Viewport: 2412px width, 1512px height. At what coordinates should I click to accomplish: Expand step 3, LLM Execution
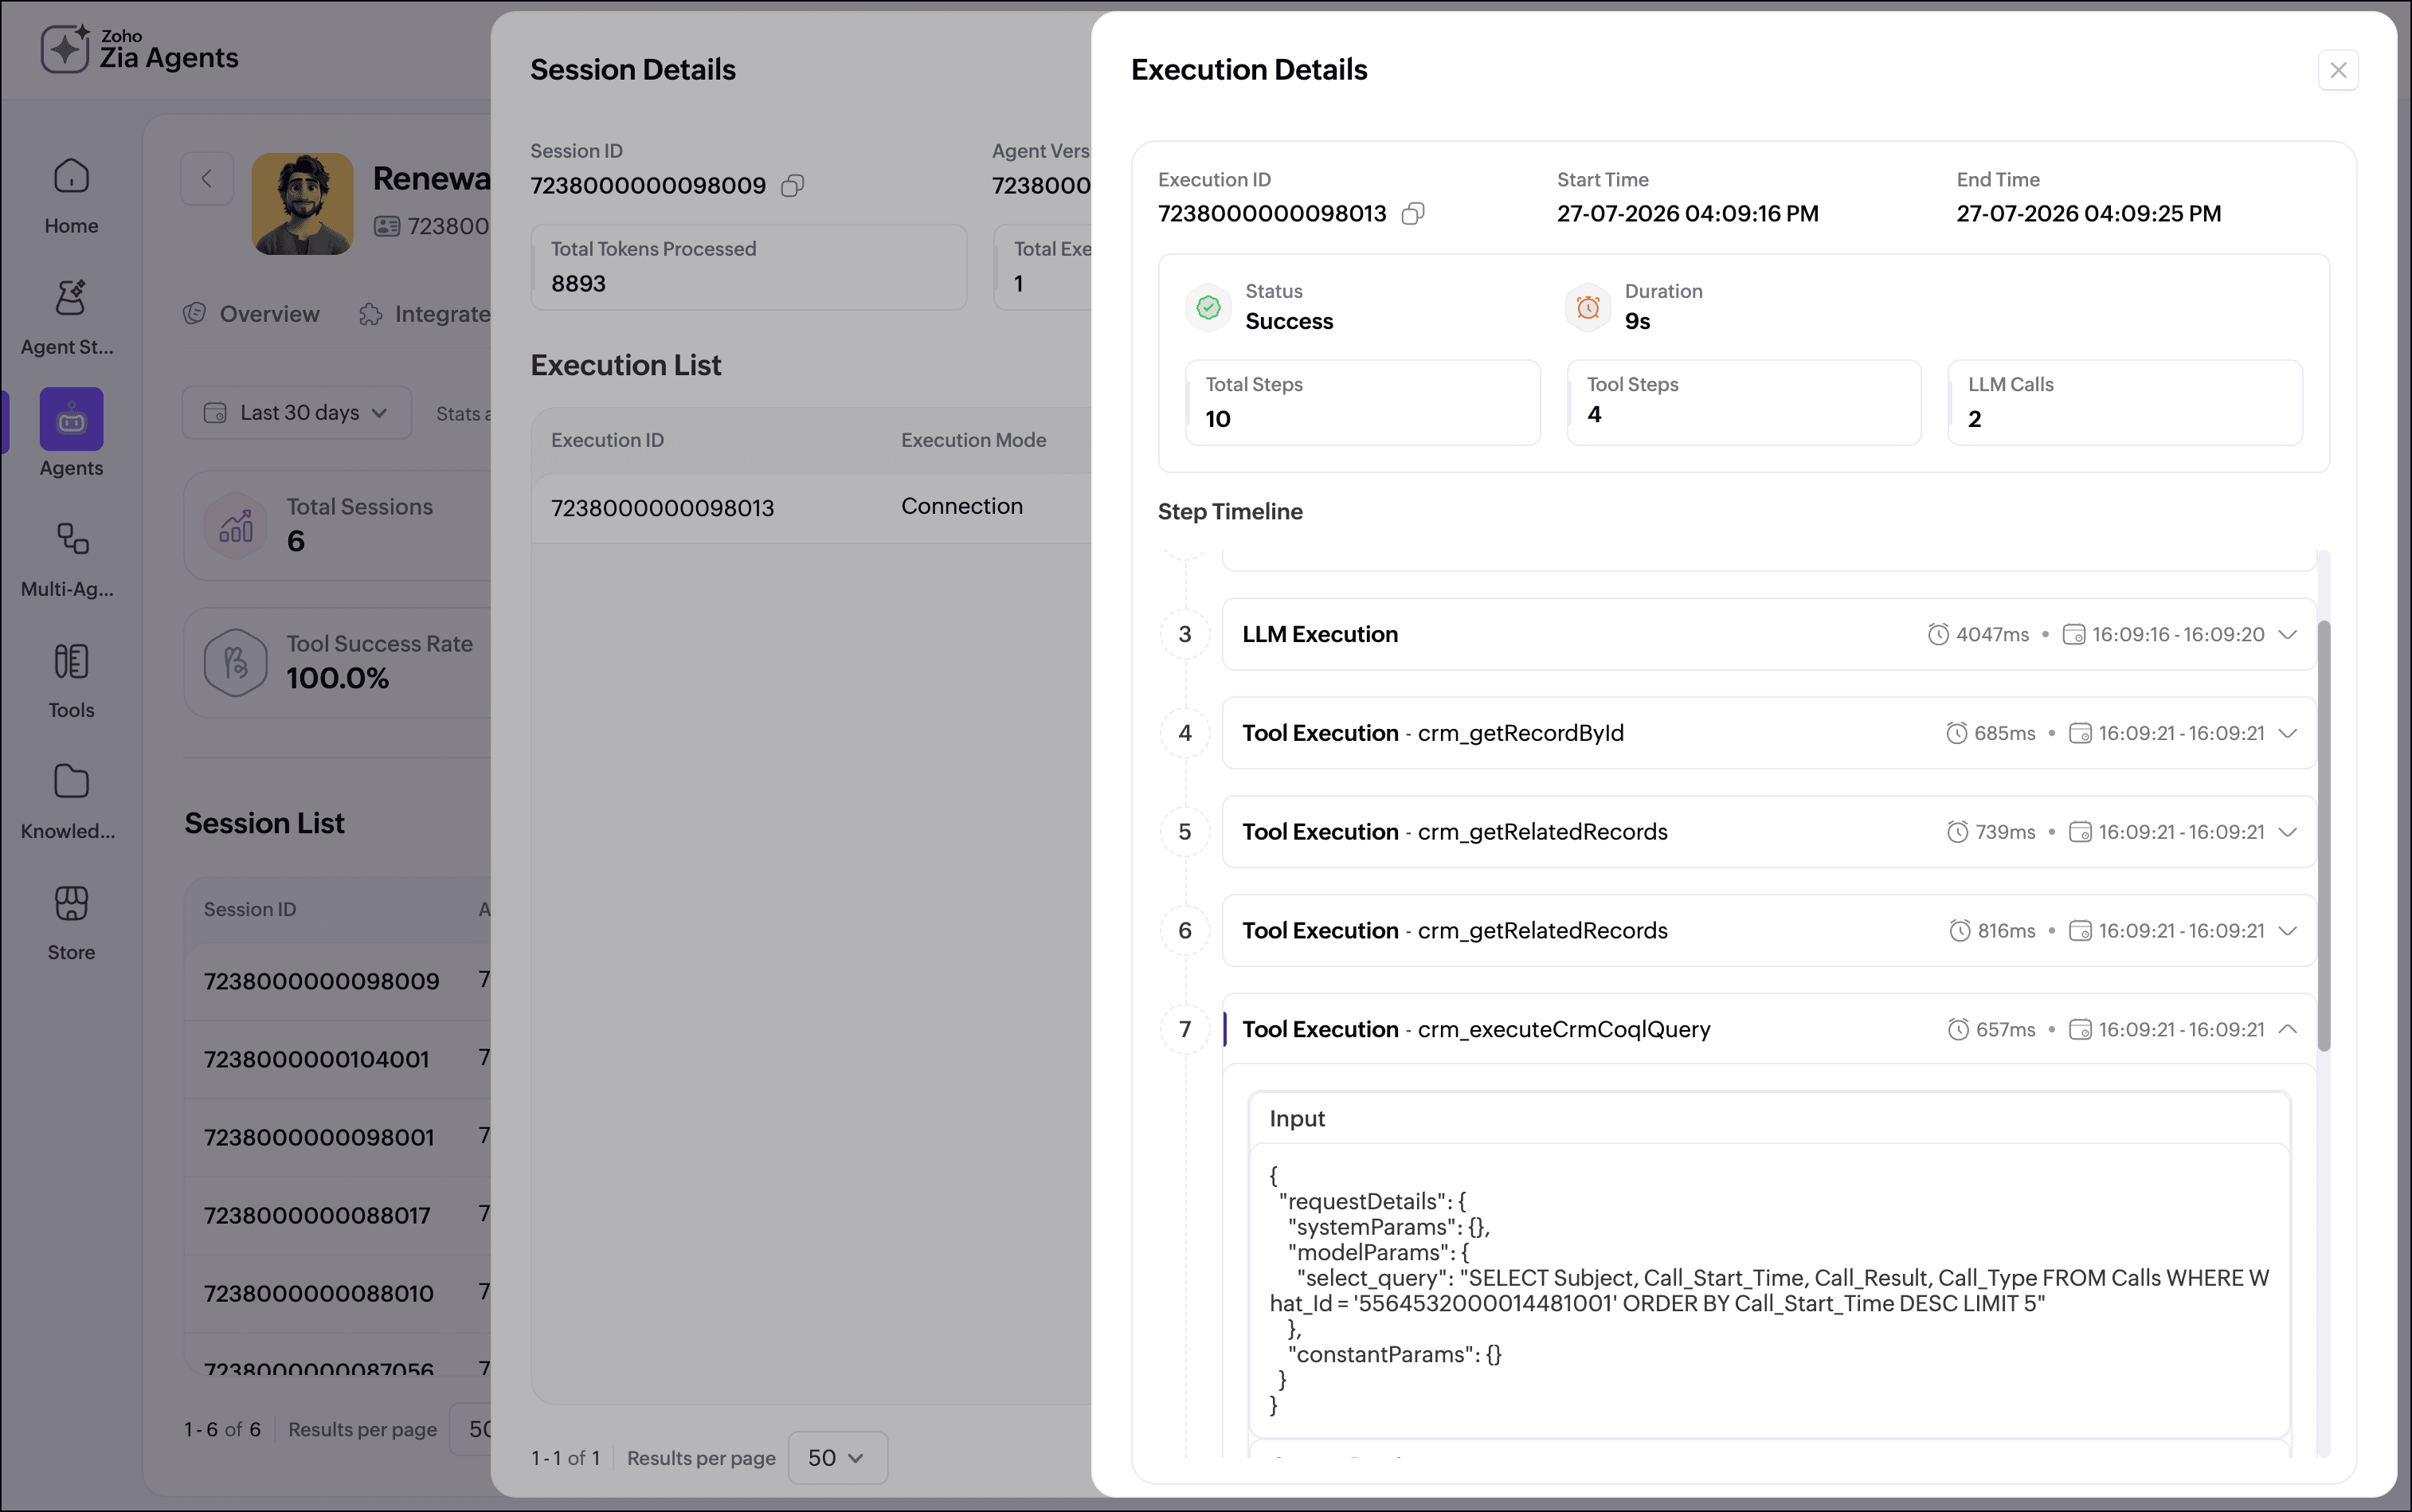[x=2287, y=635]
